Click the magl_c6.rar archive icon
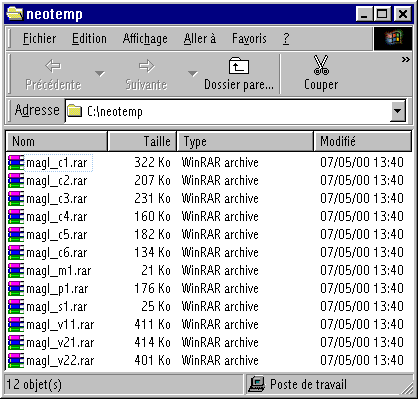The width and height of the screenshot is (418, 399). click(x=16, y=253)
